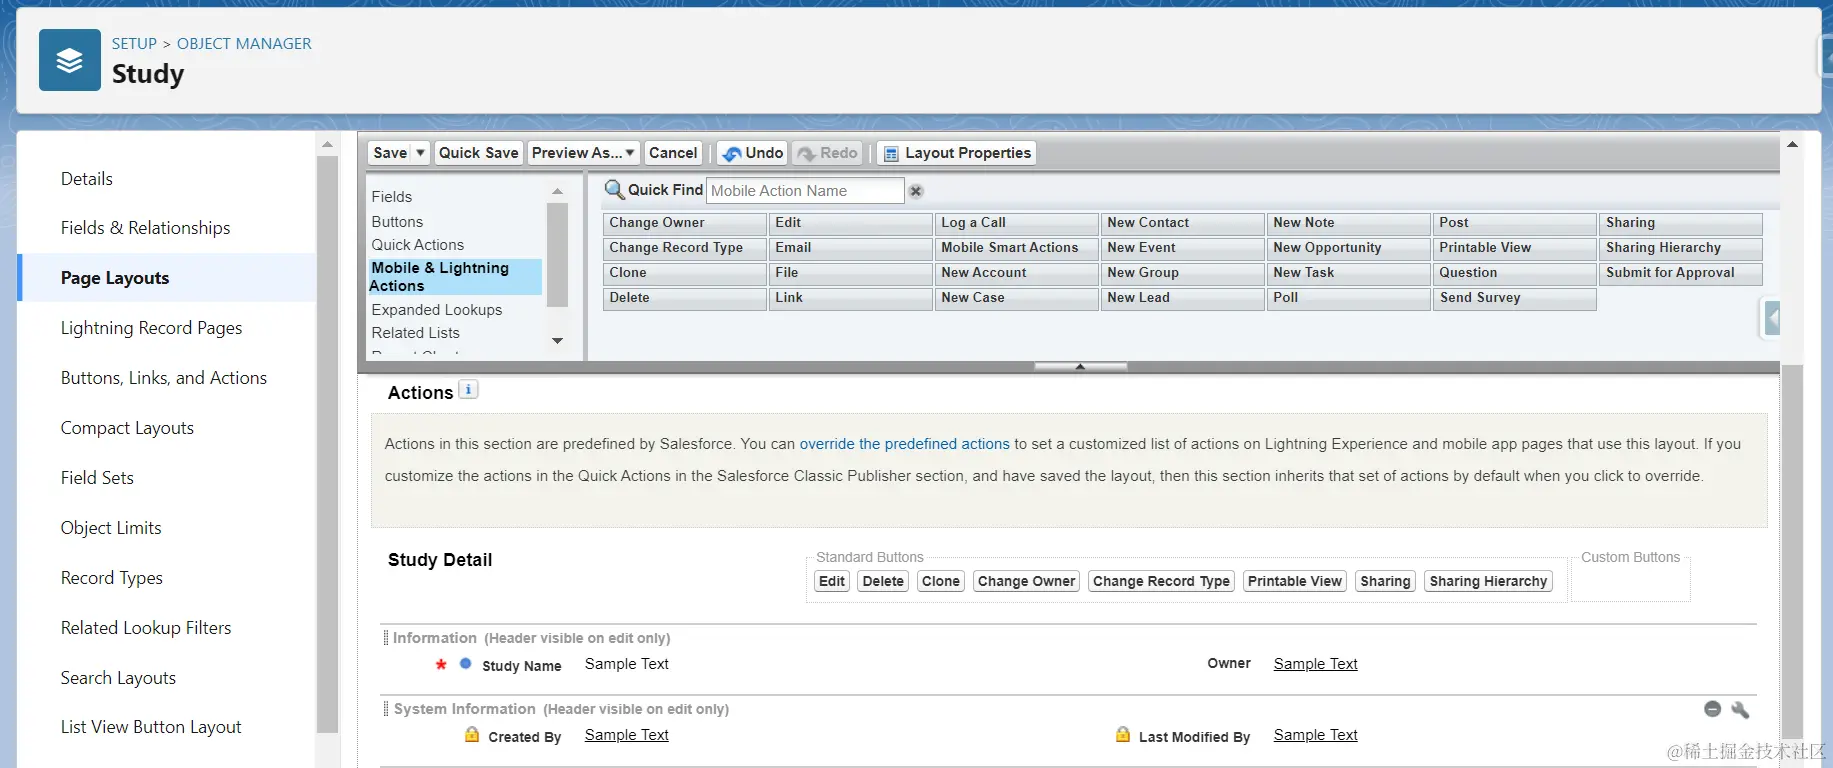Select the Related Lists category
The height and width of the screenshot is (768, 1833).
click(x=416, y=333)
